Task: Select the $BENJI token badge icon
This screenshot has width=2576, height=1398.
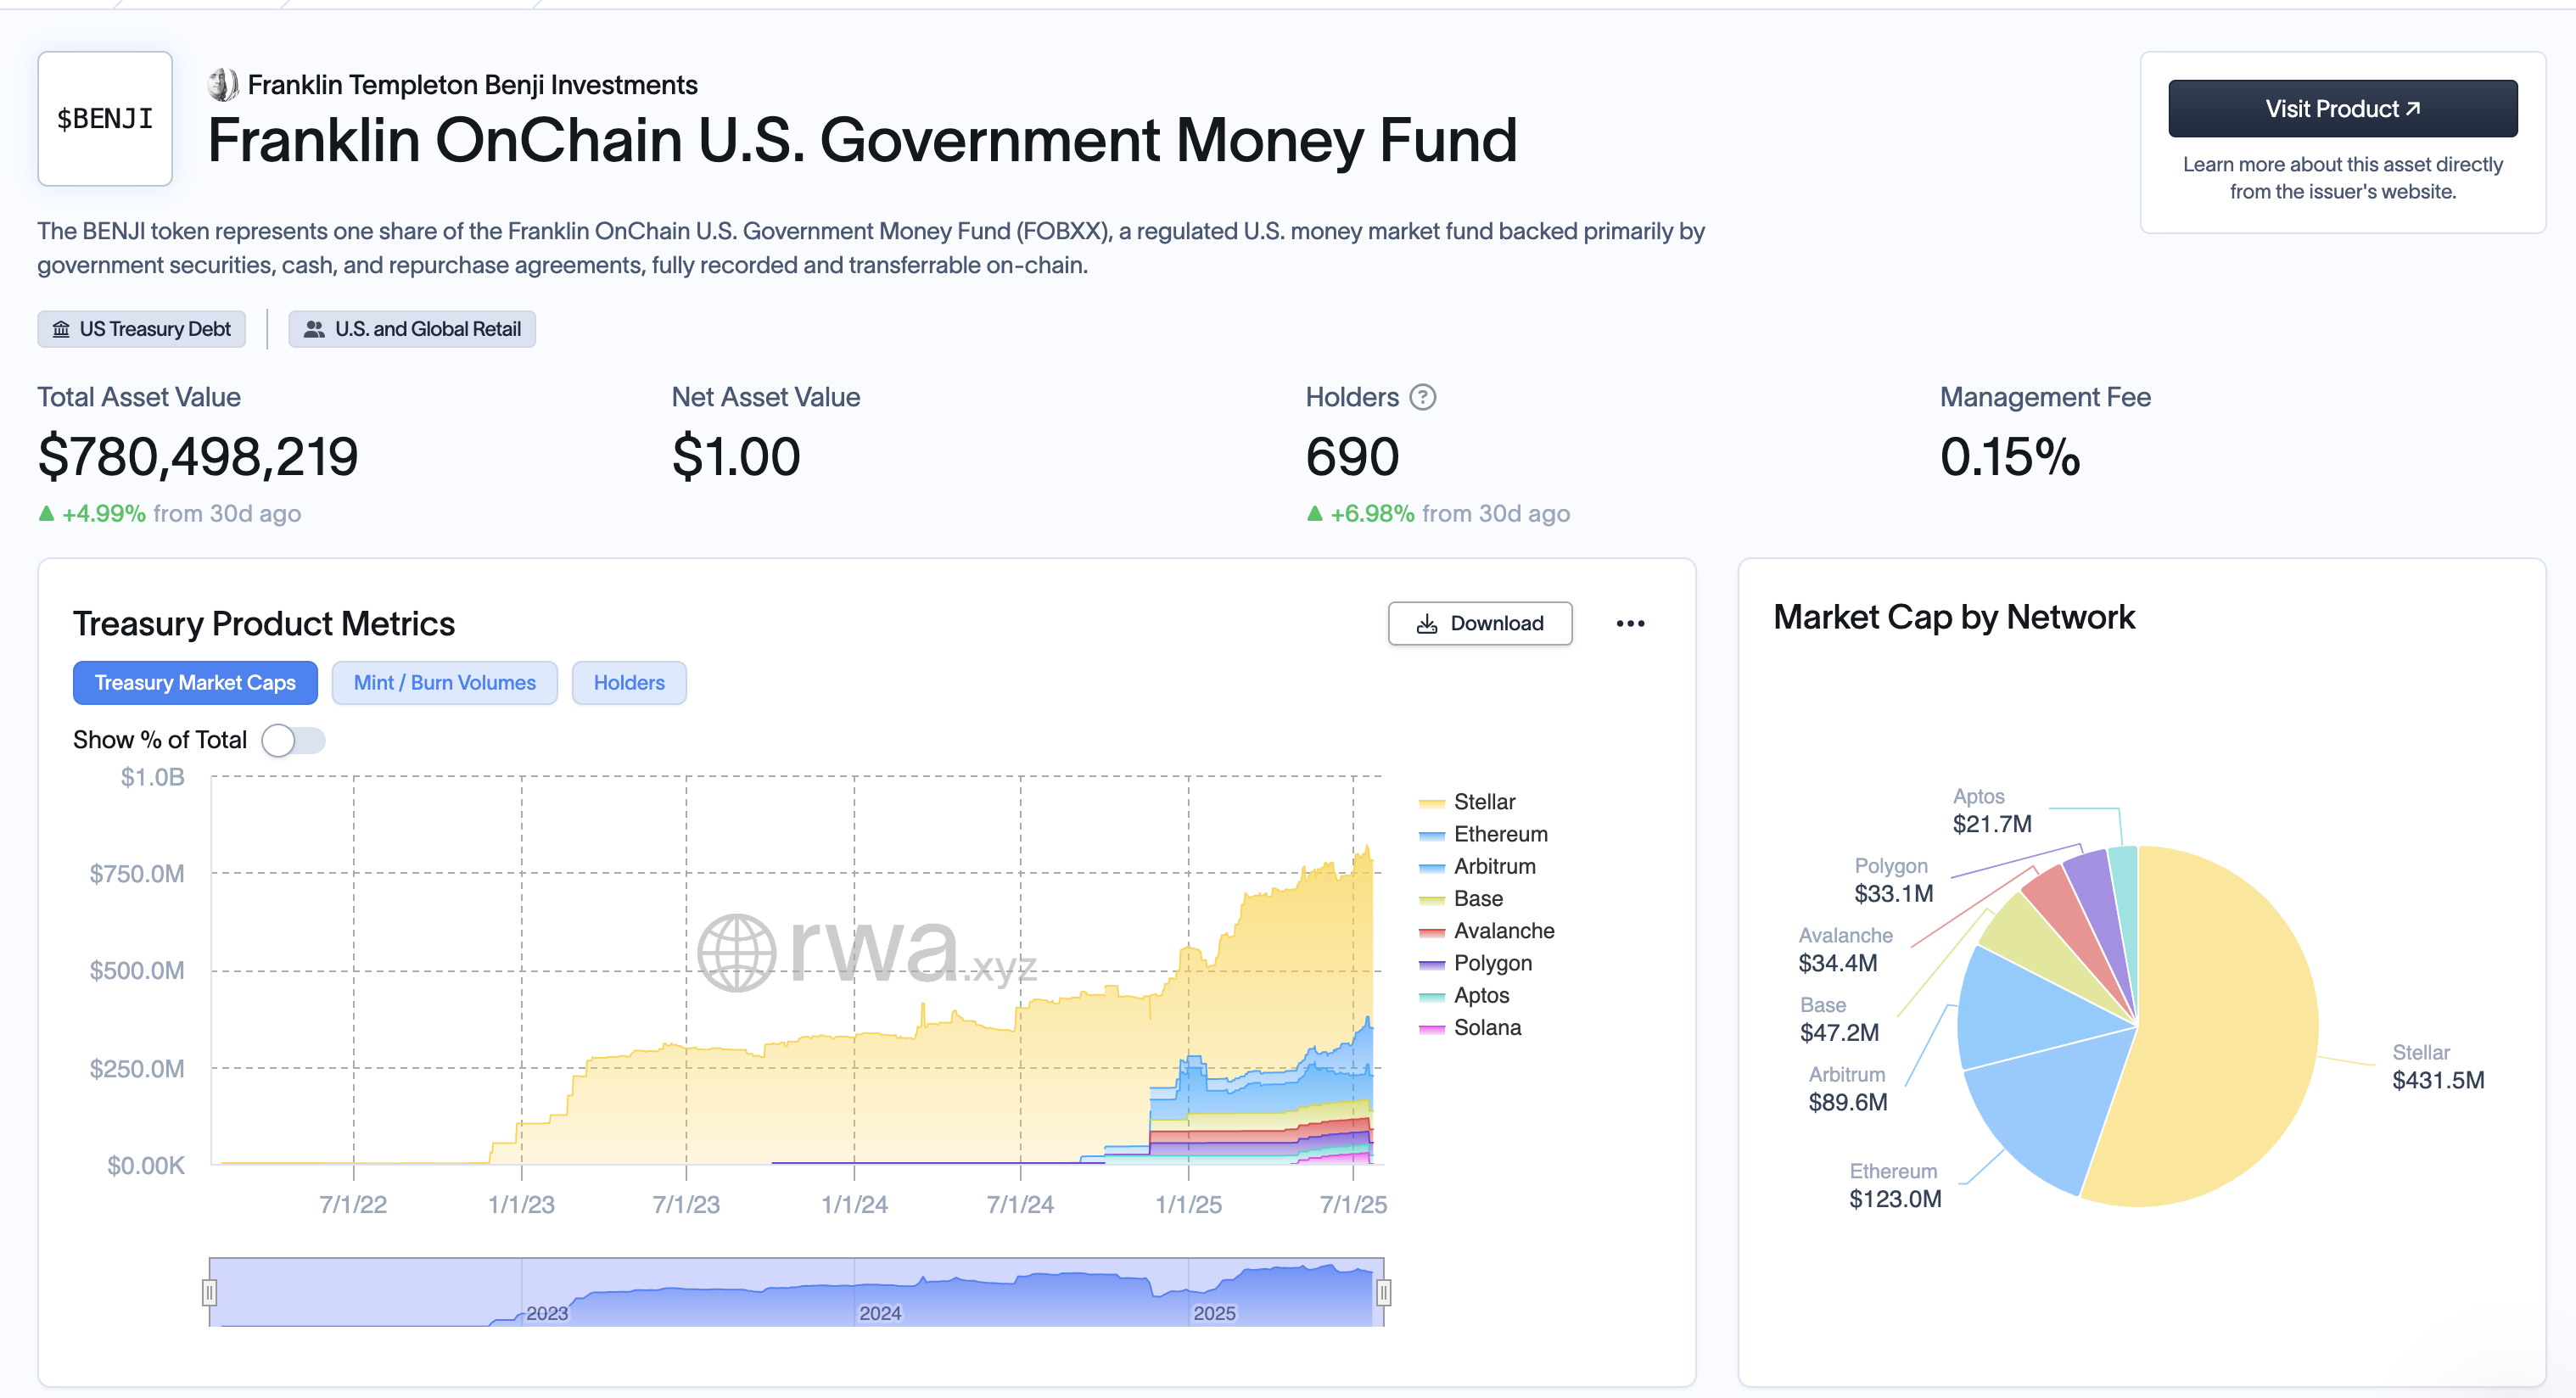Action: (x=104, y=118)
